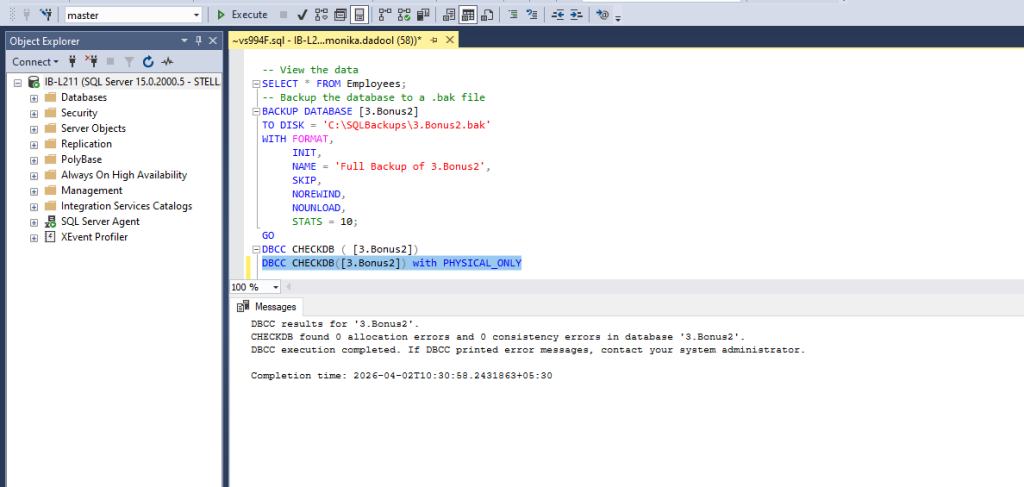Viewport: 1024px width, 487px height.
Task: Select PolyBase tree item
Action: coord(82,159)
